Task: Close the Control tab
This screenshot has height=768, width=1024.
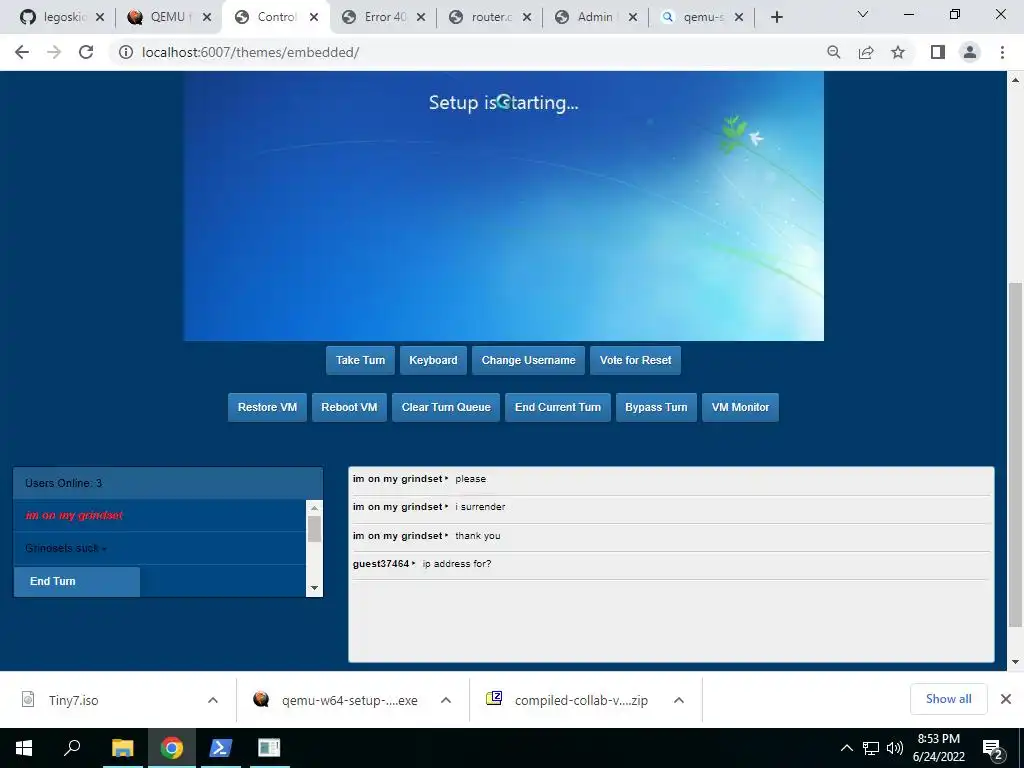Action: click(x=314, y=18)
